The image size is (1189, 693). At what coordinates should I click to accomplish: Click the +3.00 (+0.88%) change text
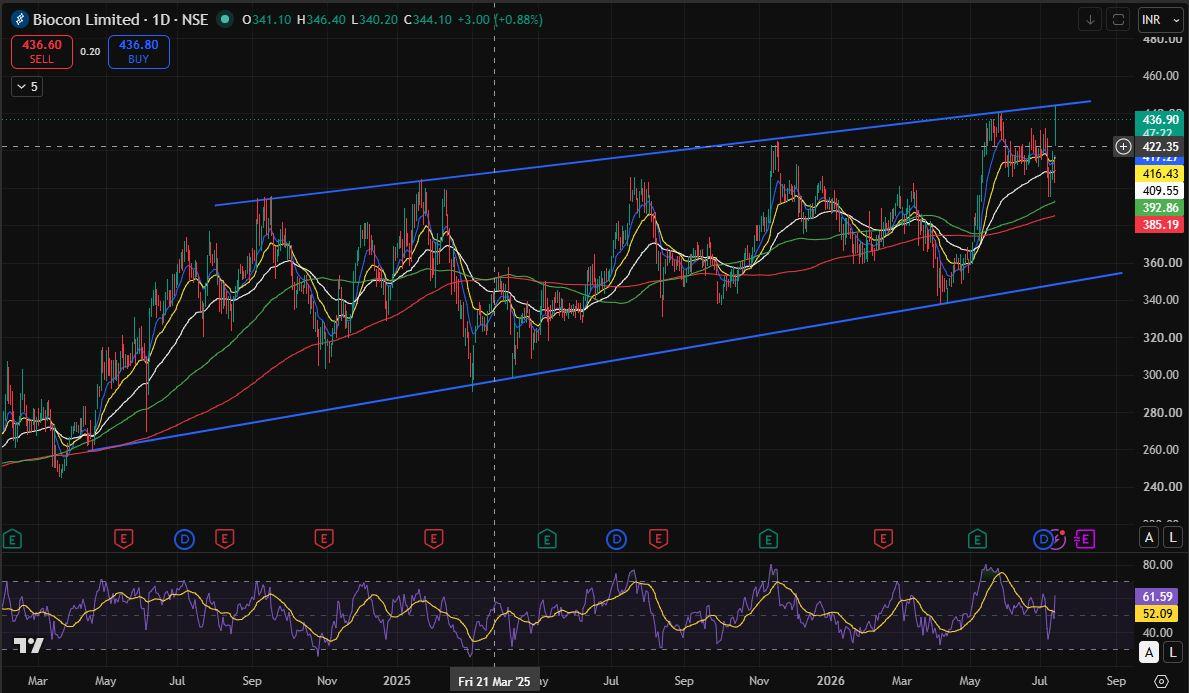click(x=500, y=20)
